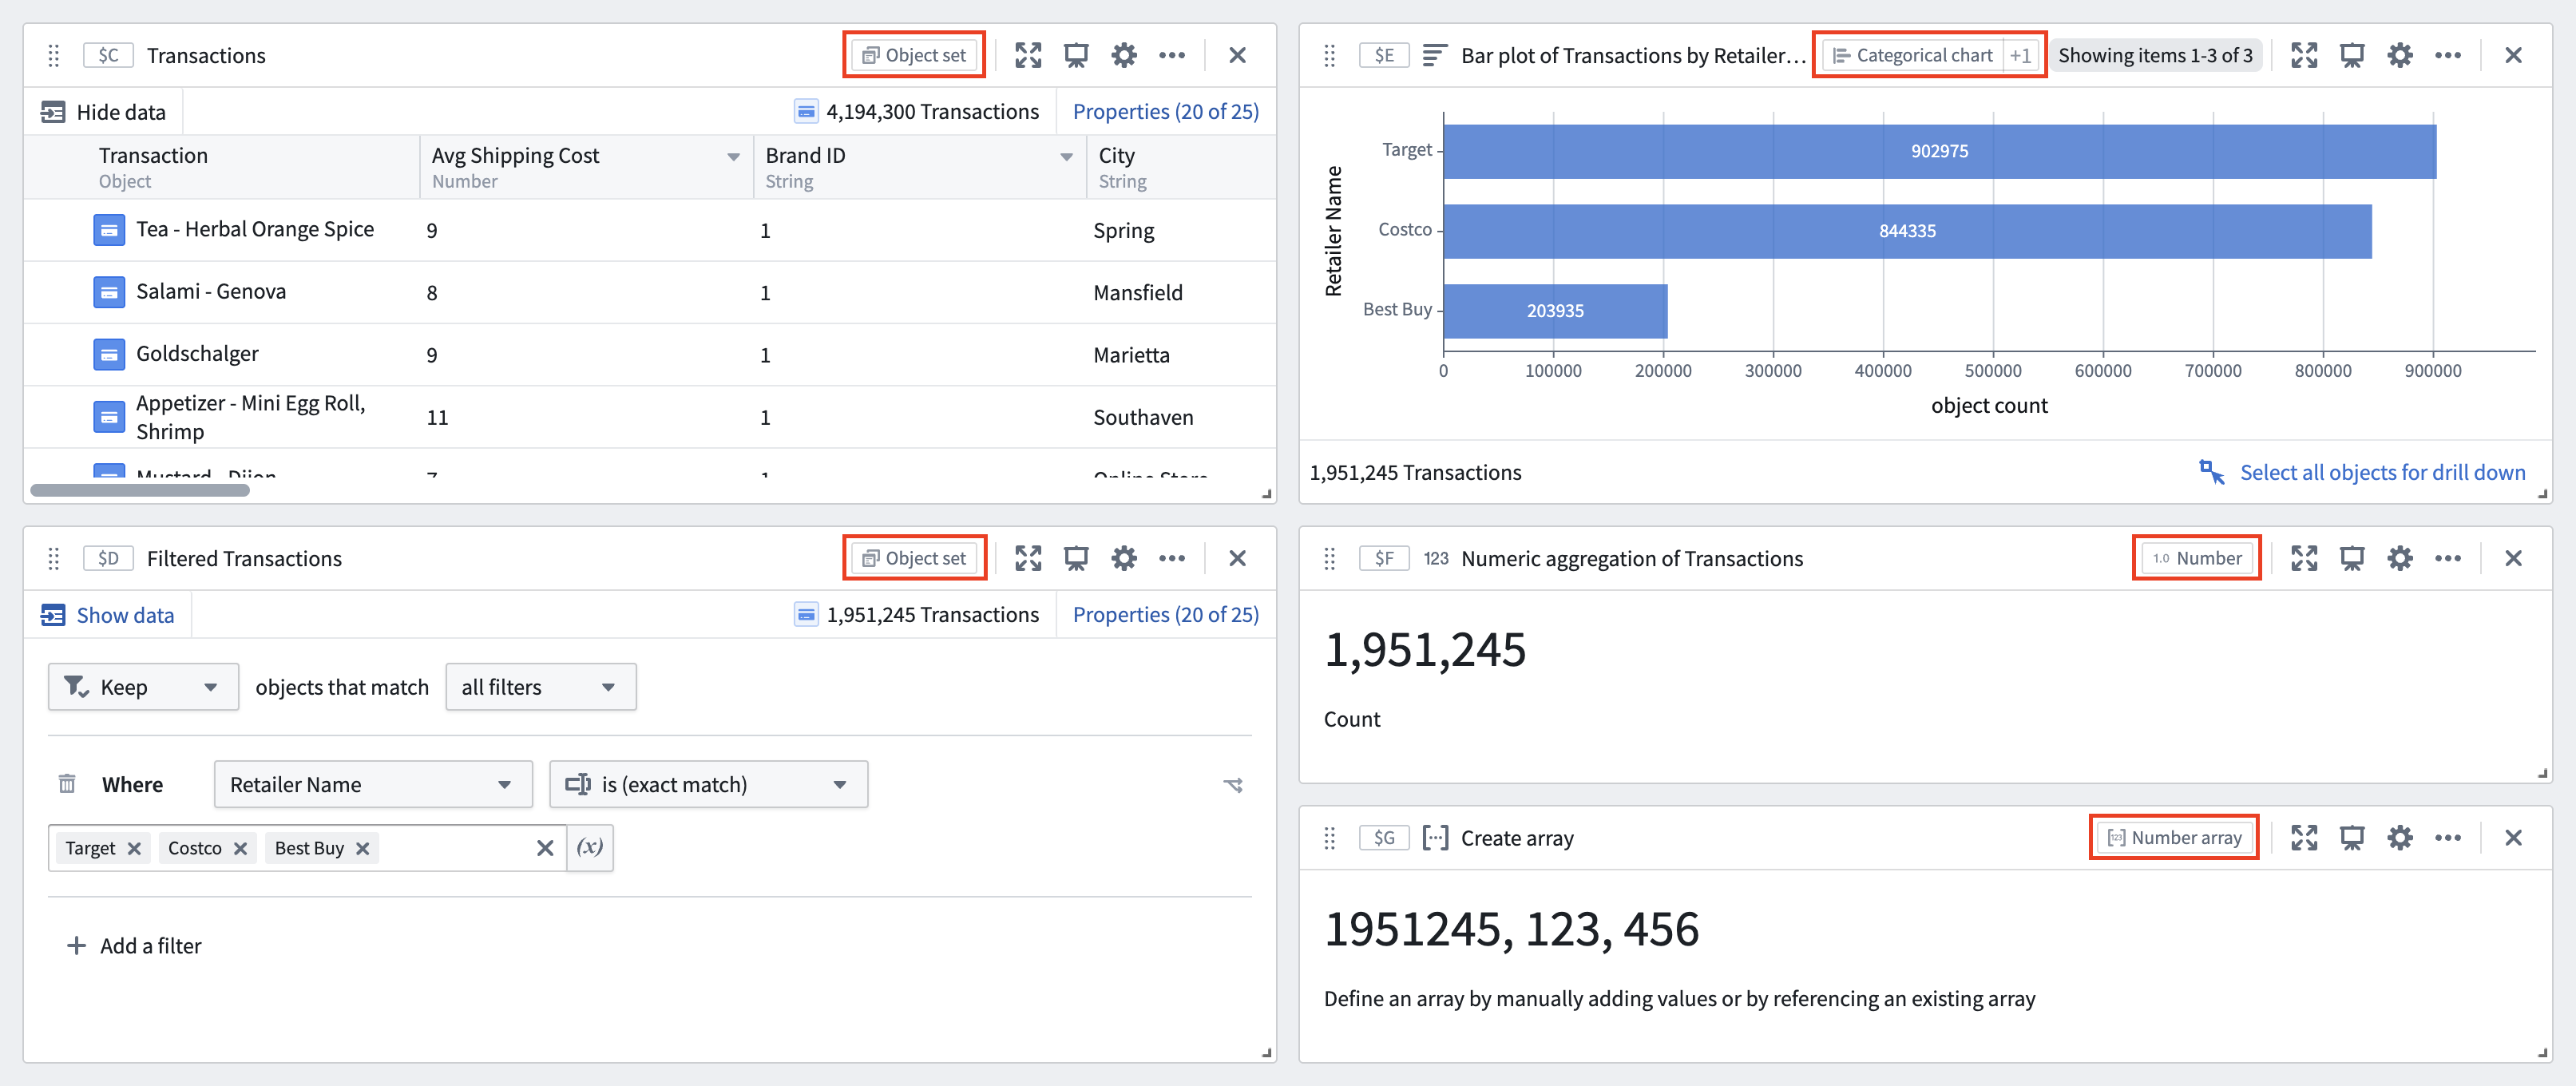Click Add a filter button
The image size is (2576, 1086).
click(x=133, y=946)
